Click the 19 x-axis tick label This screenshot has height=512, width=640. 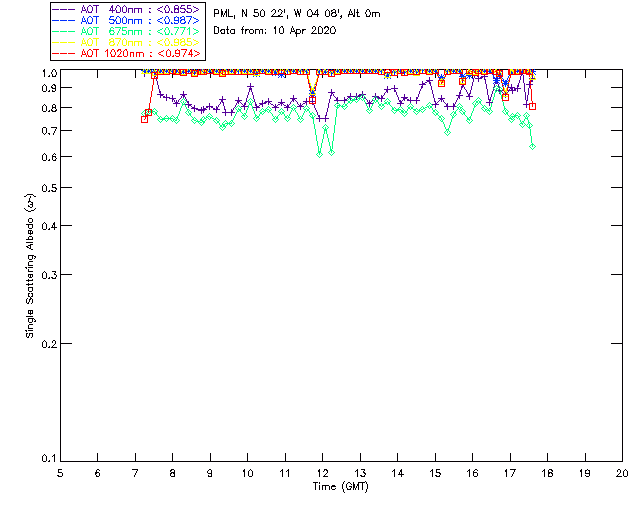coord(585,474)
